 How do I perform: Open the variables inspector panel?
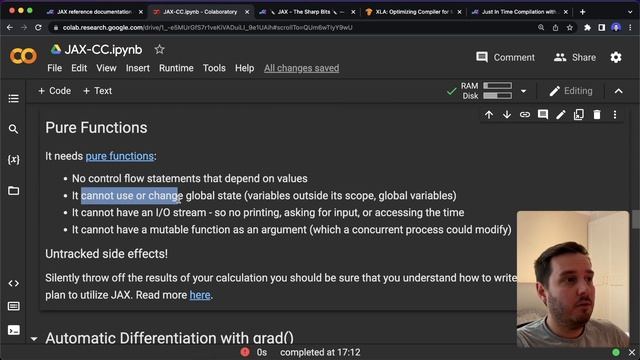13,160
